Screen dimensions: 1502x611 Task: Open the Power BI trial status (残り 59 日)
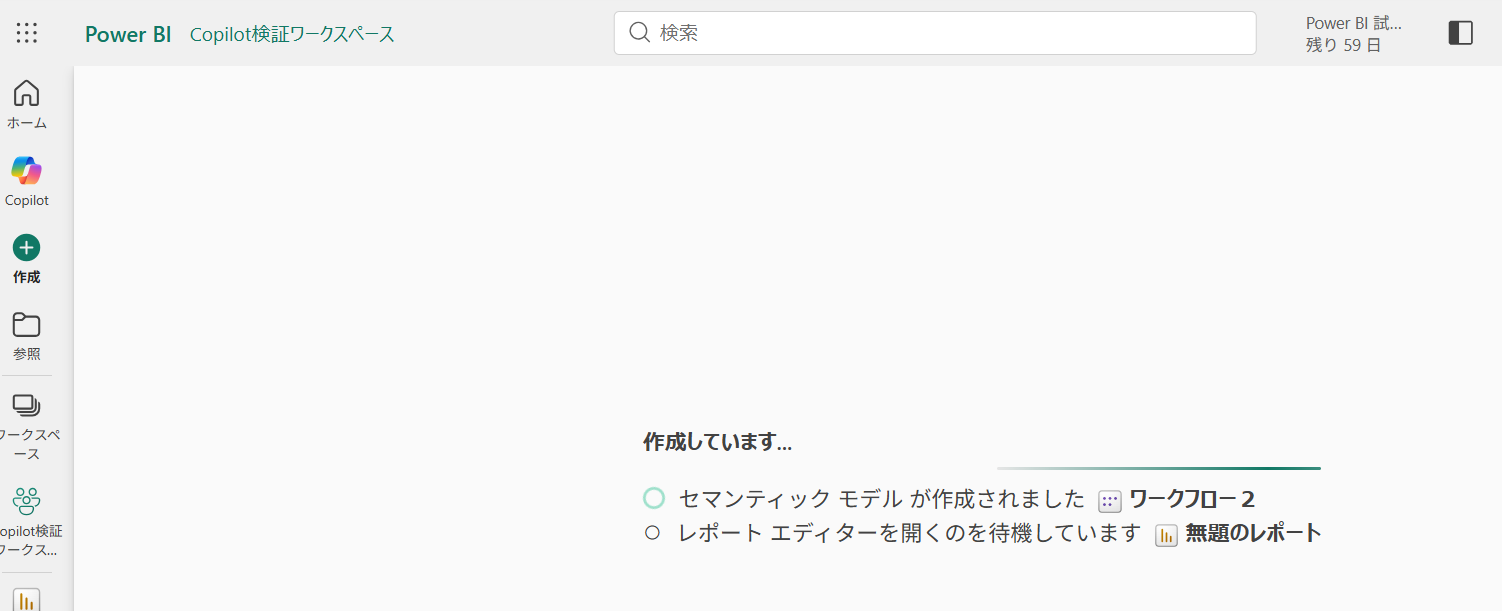tap(1354, 34)
